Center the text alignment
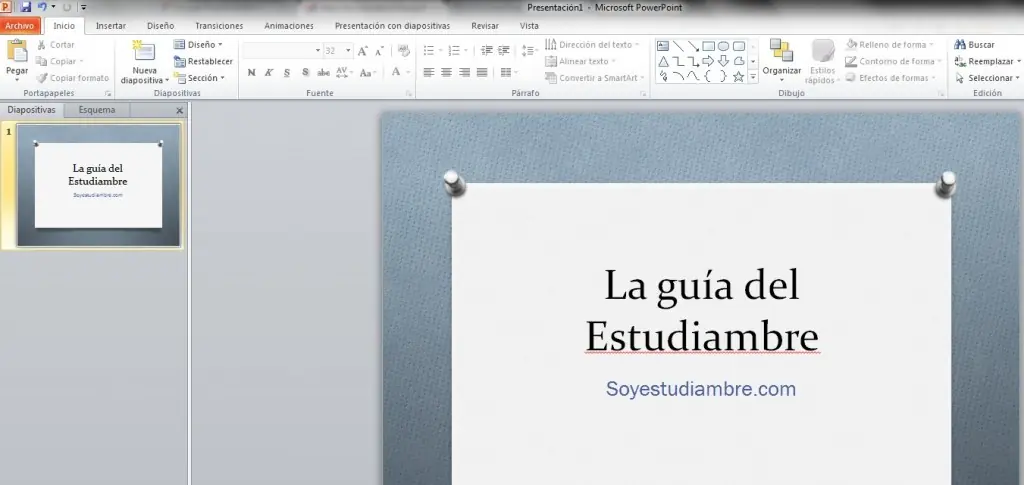1024x485 pixels. click(x=446, y=72)
